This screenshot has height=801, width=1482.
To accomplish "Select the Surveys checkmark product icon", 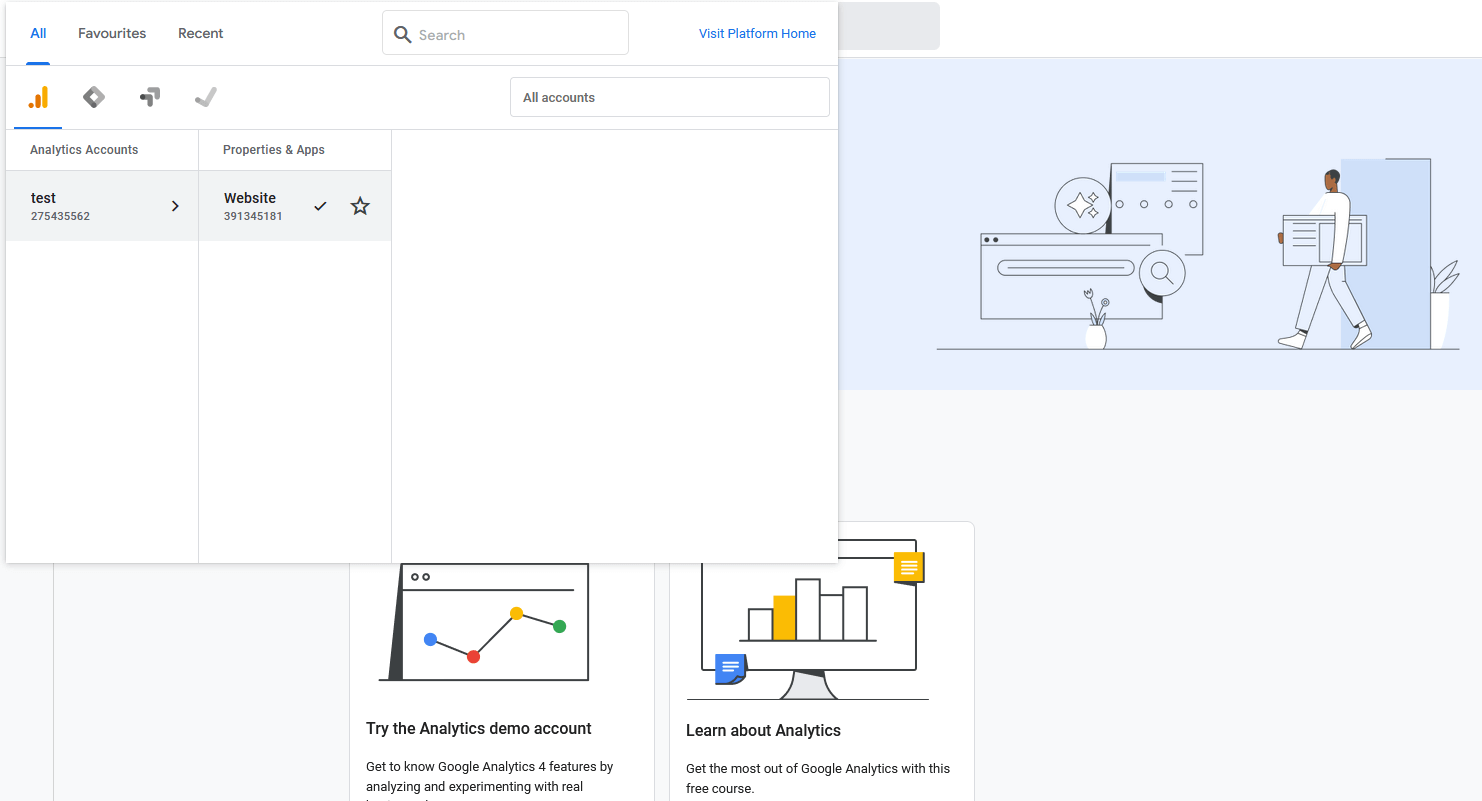I will click(206, 97).
